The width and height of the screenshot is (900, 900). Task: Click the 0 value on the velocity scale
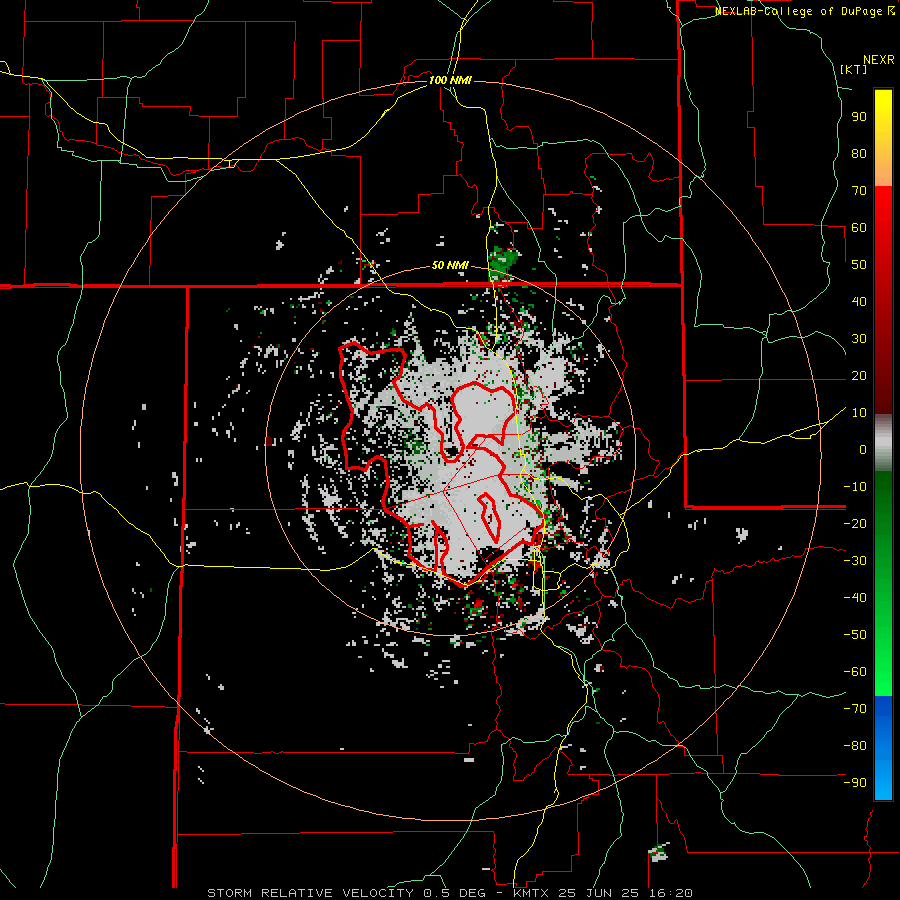pyautogui.click(x=863, y=450)
